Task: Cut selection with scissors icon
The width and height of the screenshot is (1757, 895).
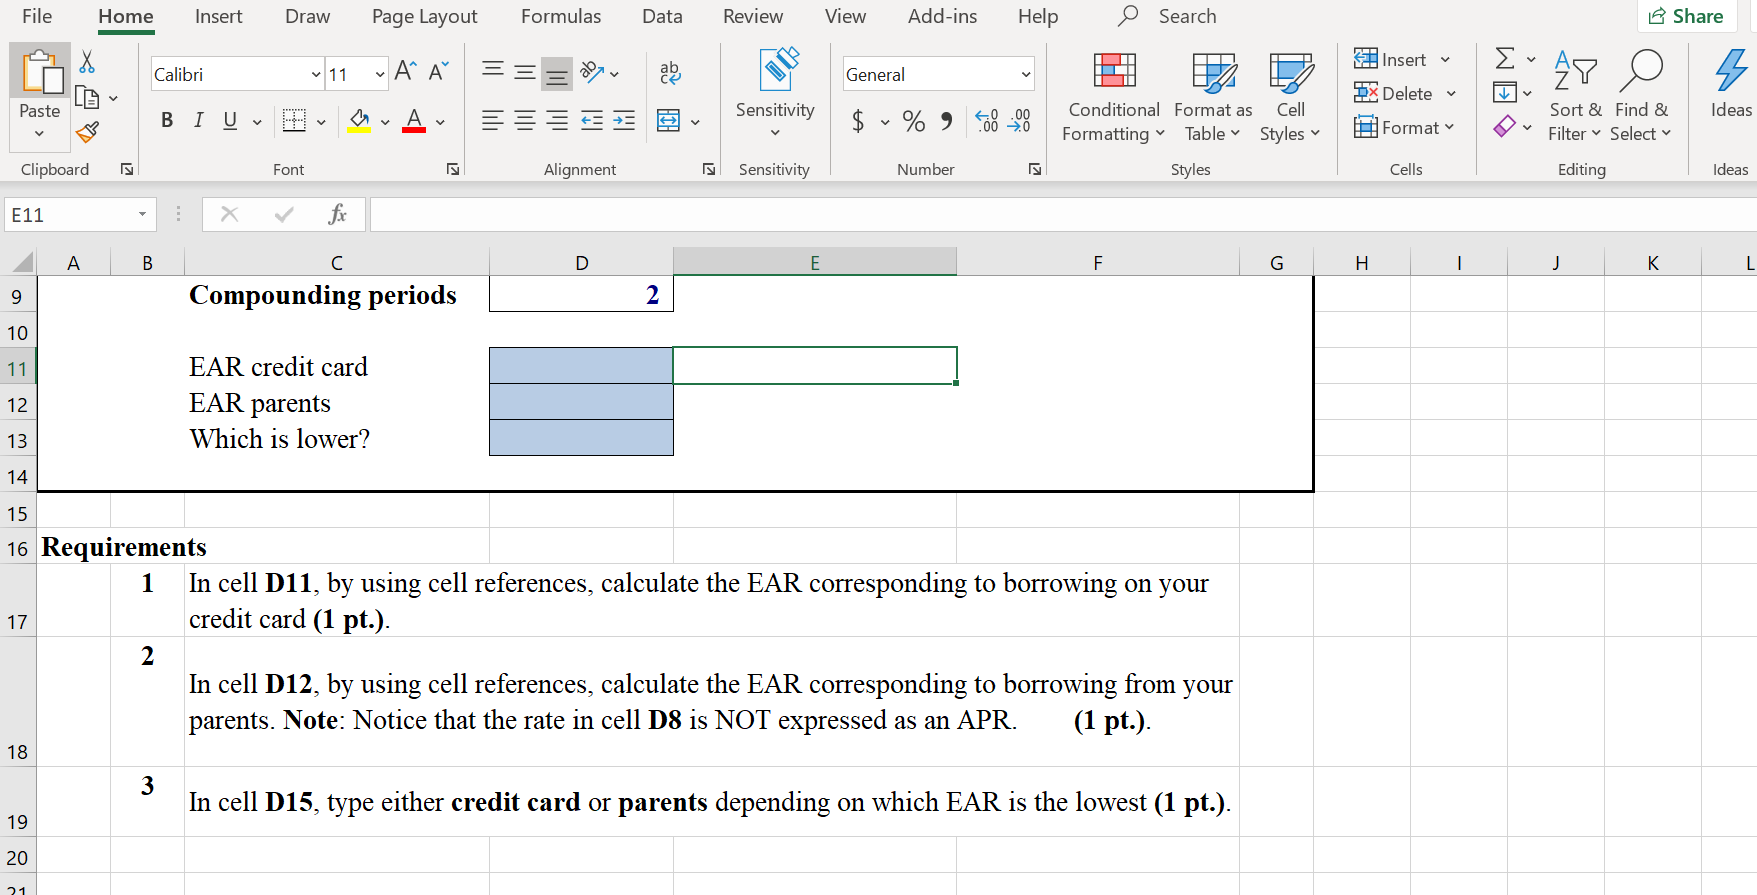Action: (x=88, y=62)
